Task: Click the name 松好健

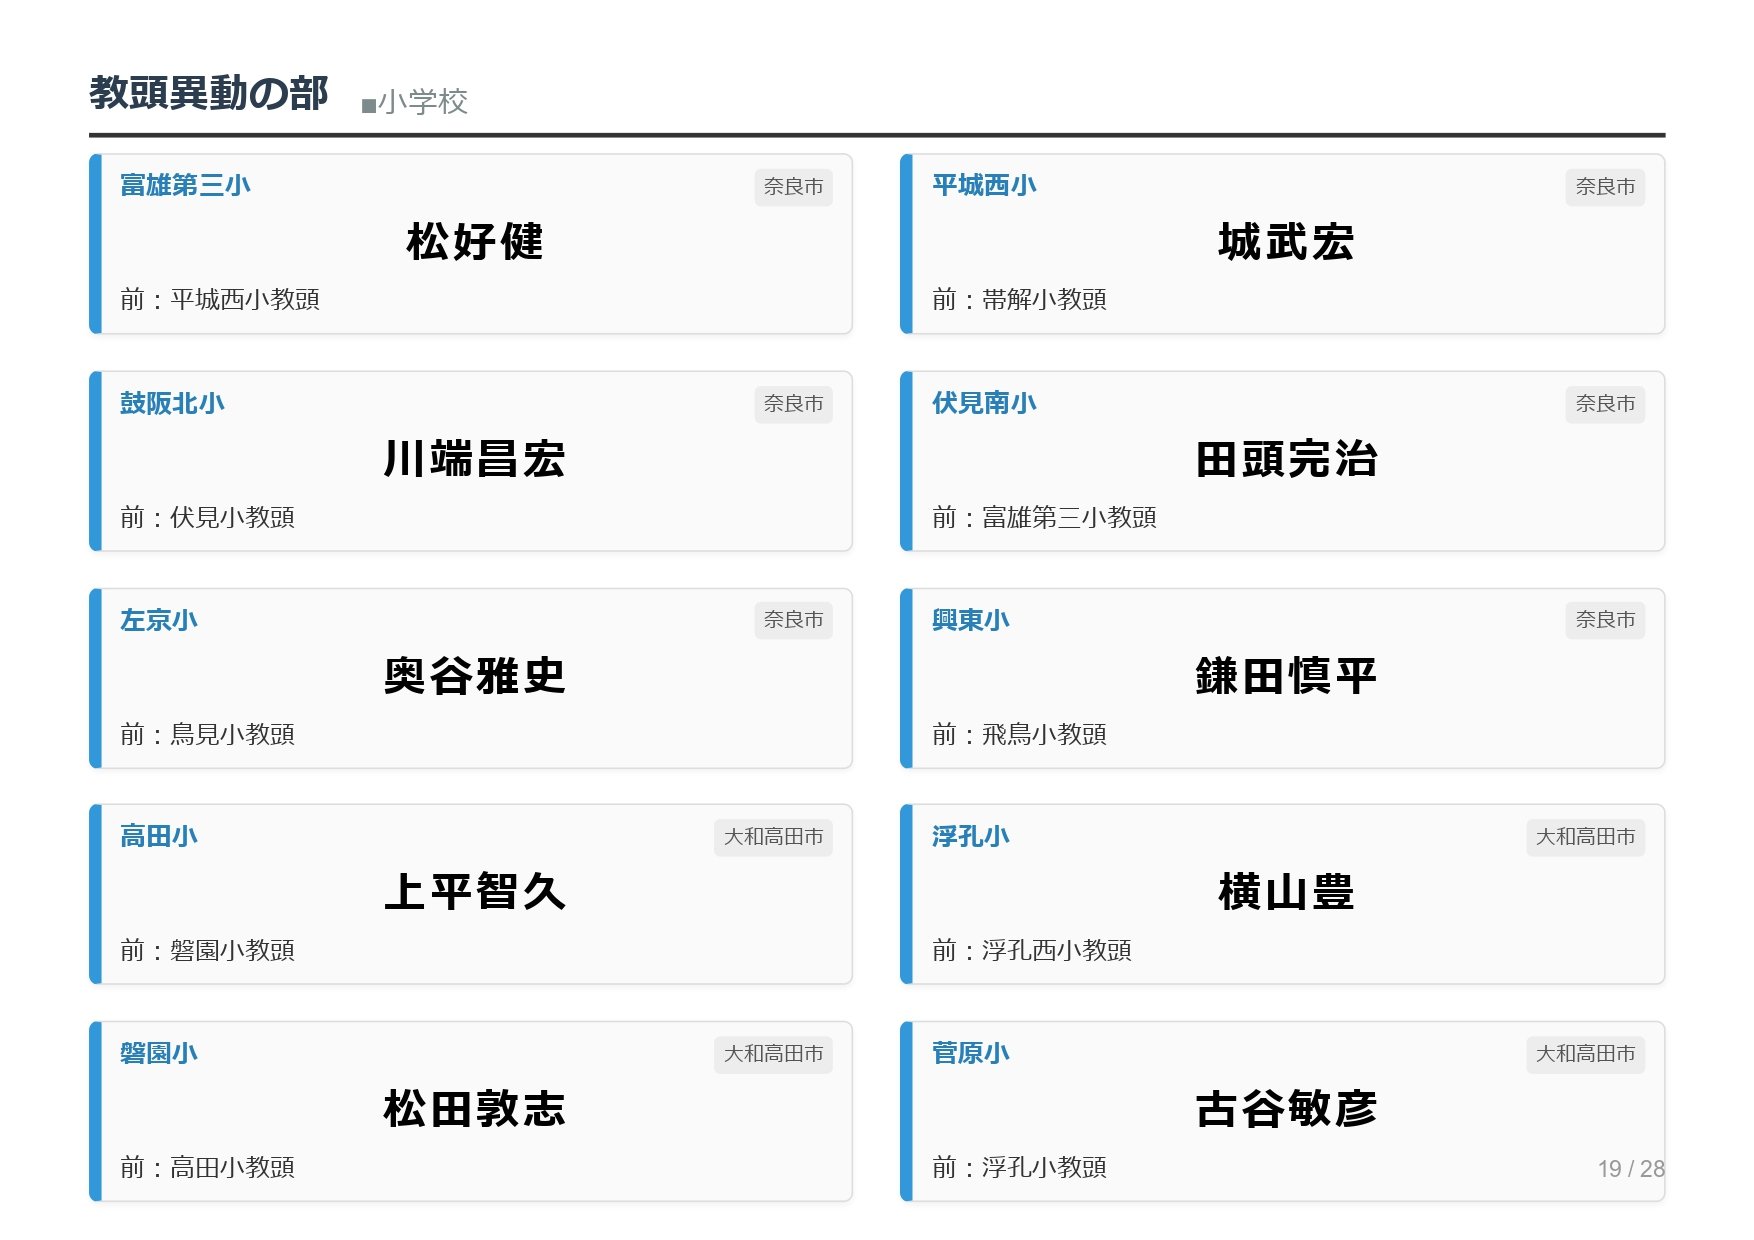Action: pos(475,242)
